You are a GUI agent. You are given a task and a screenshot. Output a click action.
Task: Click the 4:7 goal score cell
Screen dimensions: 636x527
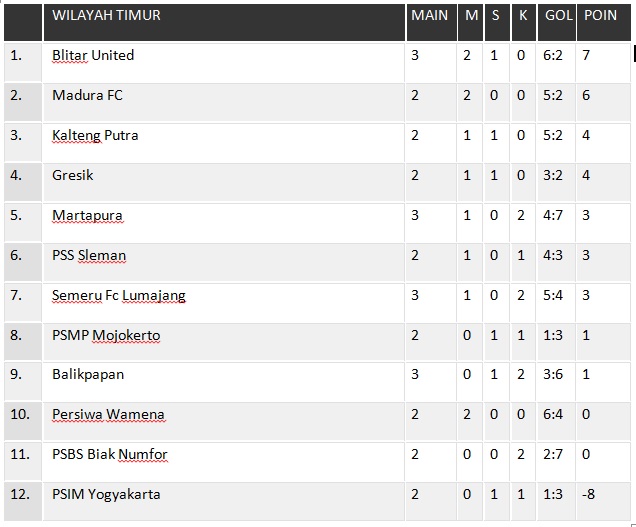coord(553,216)
